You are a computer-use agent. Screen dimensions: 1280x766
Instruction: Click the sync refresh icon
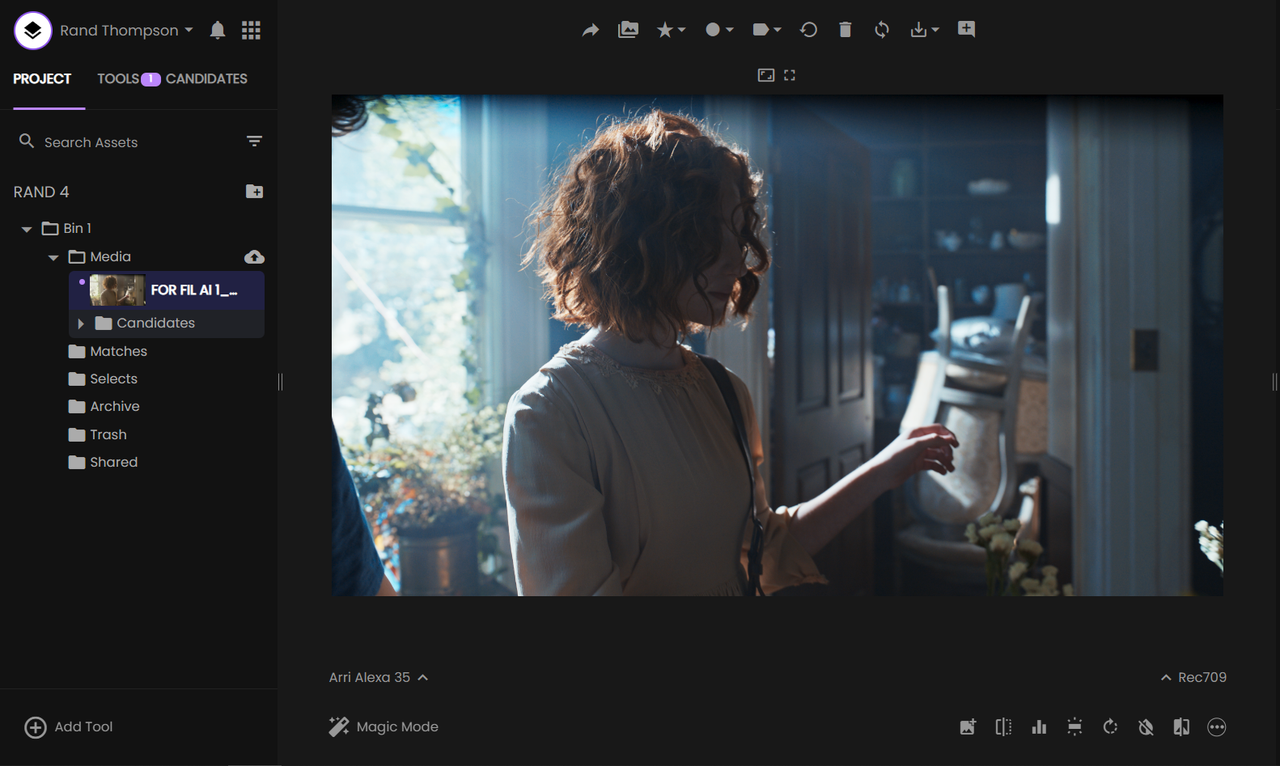click(881, 30)
